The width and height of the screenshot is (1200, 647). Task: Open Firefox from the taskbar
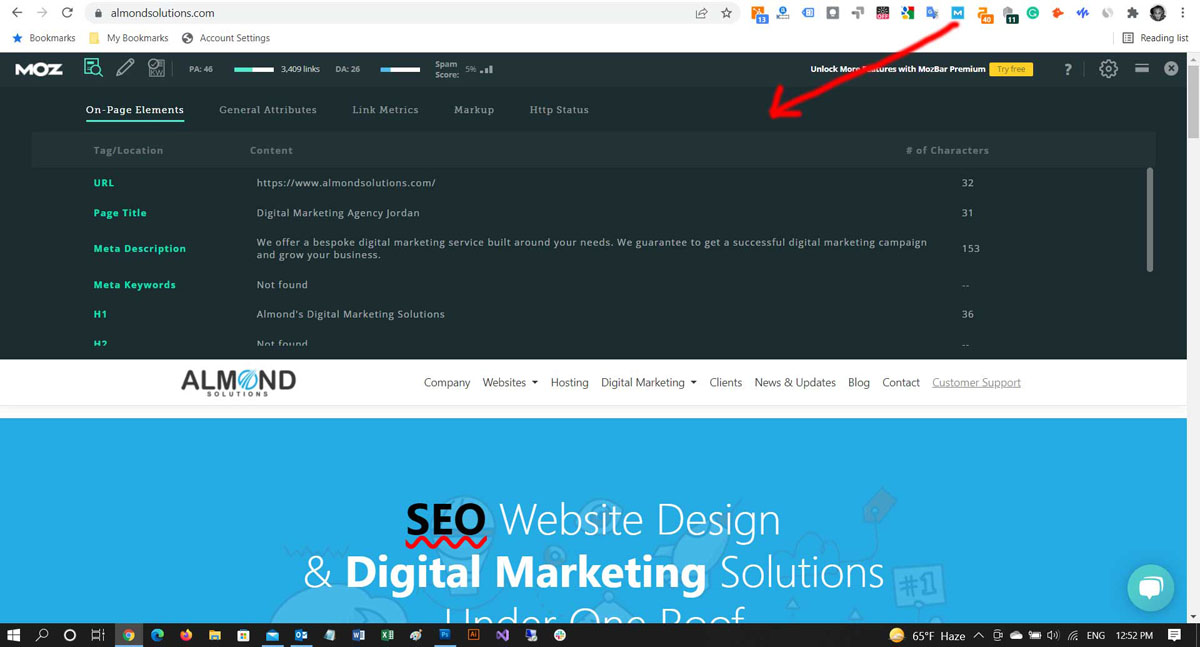tap(186, 635)
